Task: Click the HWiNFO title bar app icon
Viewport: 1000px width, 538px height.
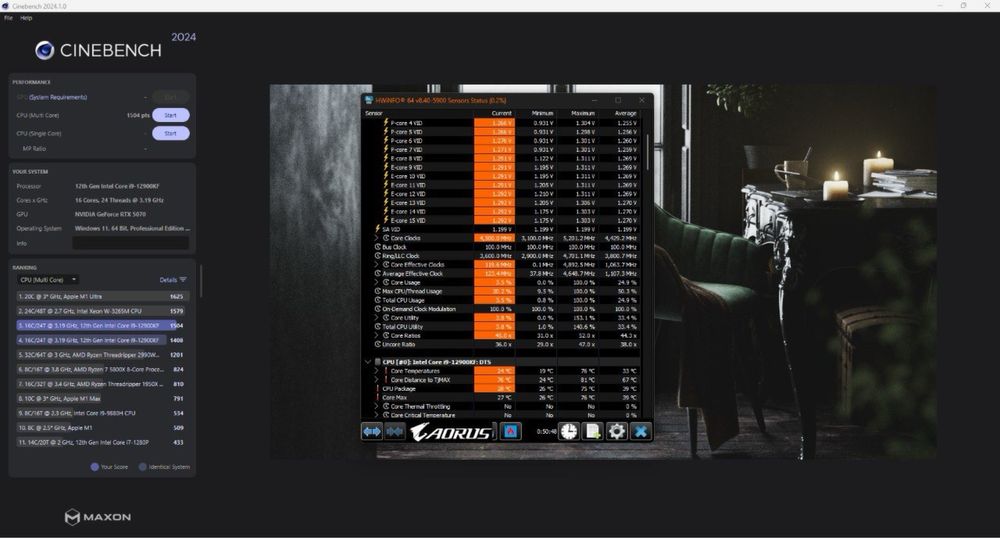Action: coord(369,100)
